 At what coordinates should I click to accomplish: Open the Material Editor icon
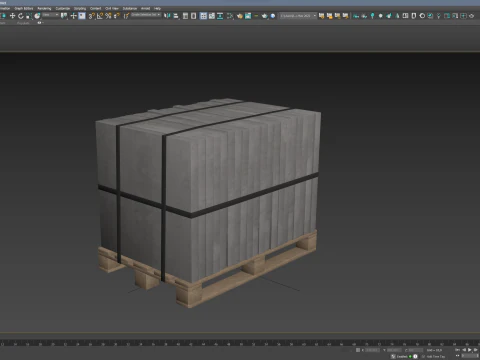(230, 16)
